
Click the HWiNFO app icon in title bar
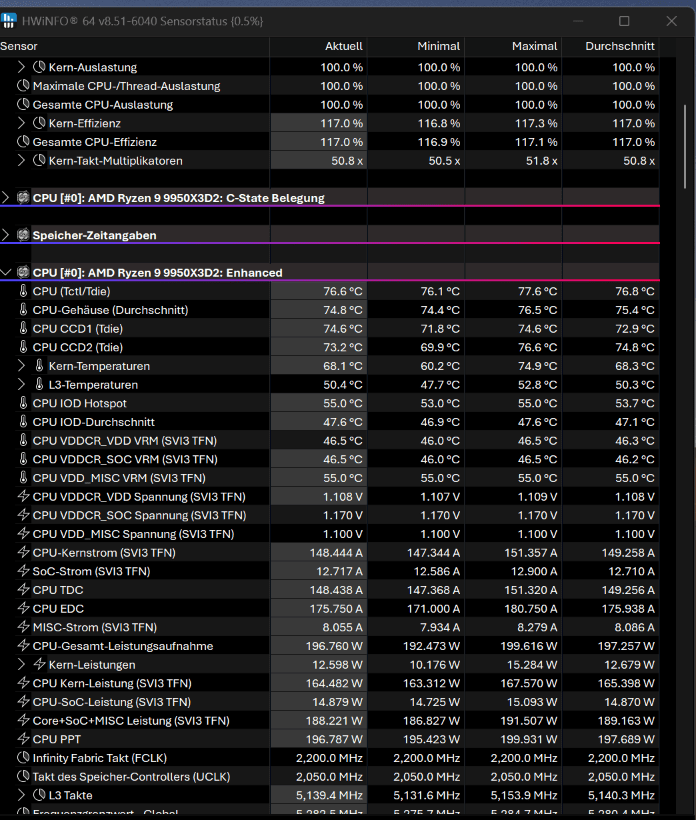(9, 21)
